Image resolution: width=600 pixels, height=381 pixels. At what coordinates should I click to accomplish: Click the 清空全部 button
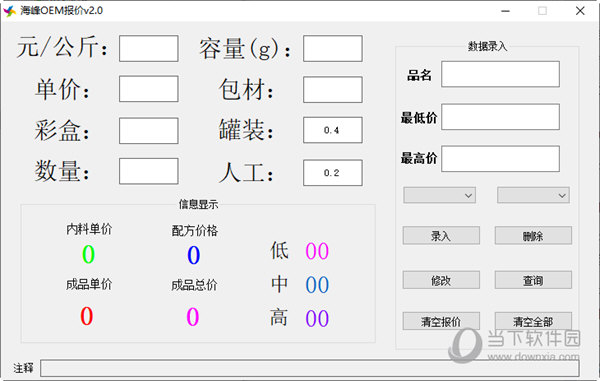pyautogui.click(x=533, y=321)
